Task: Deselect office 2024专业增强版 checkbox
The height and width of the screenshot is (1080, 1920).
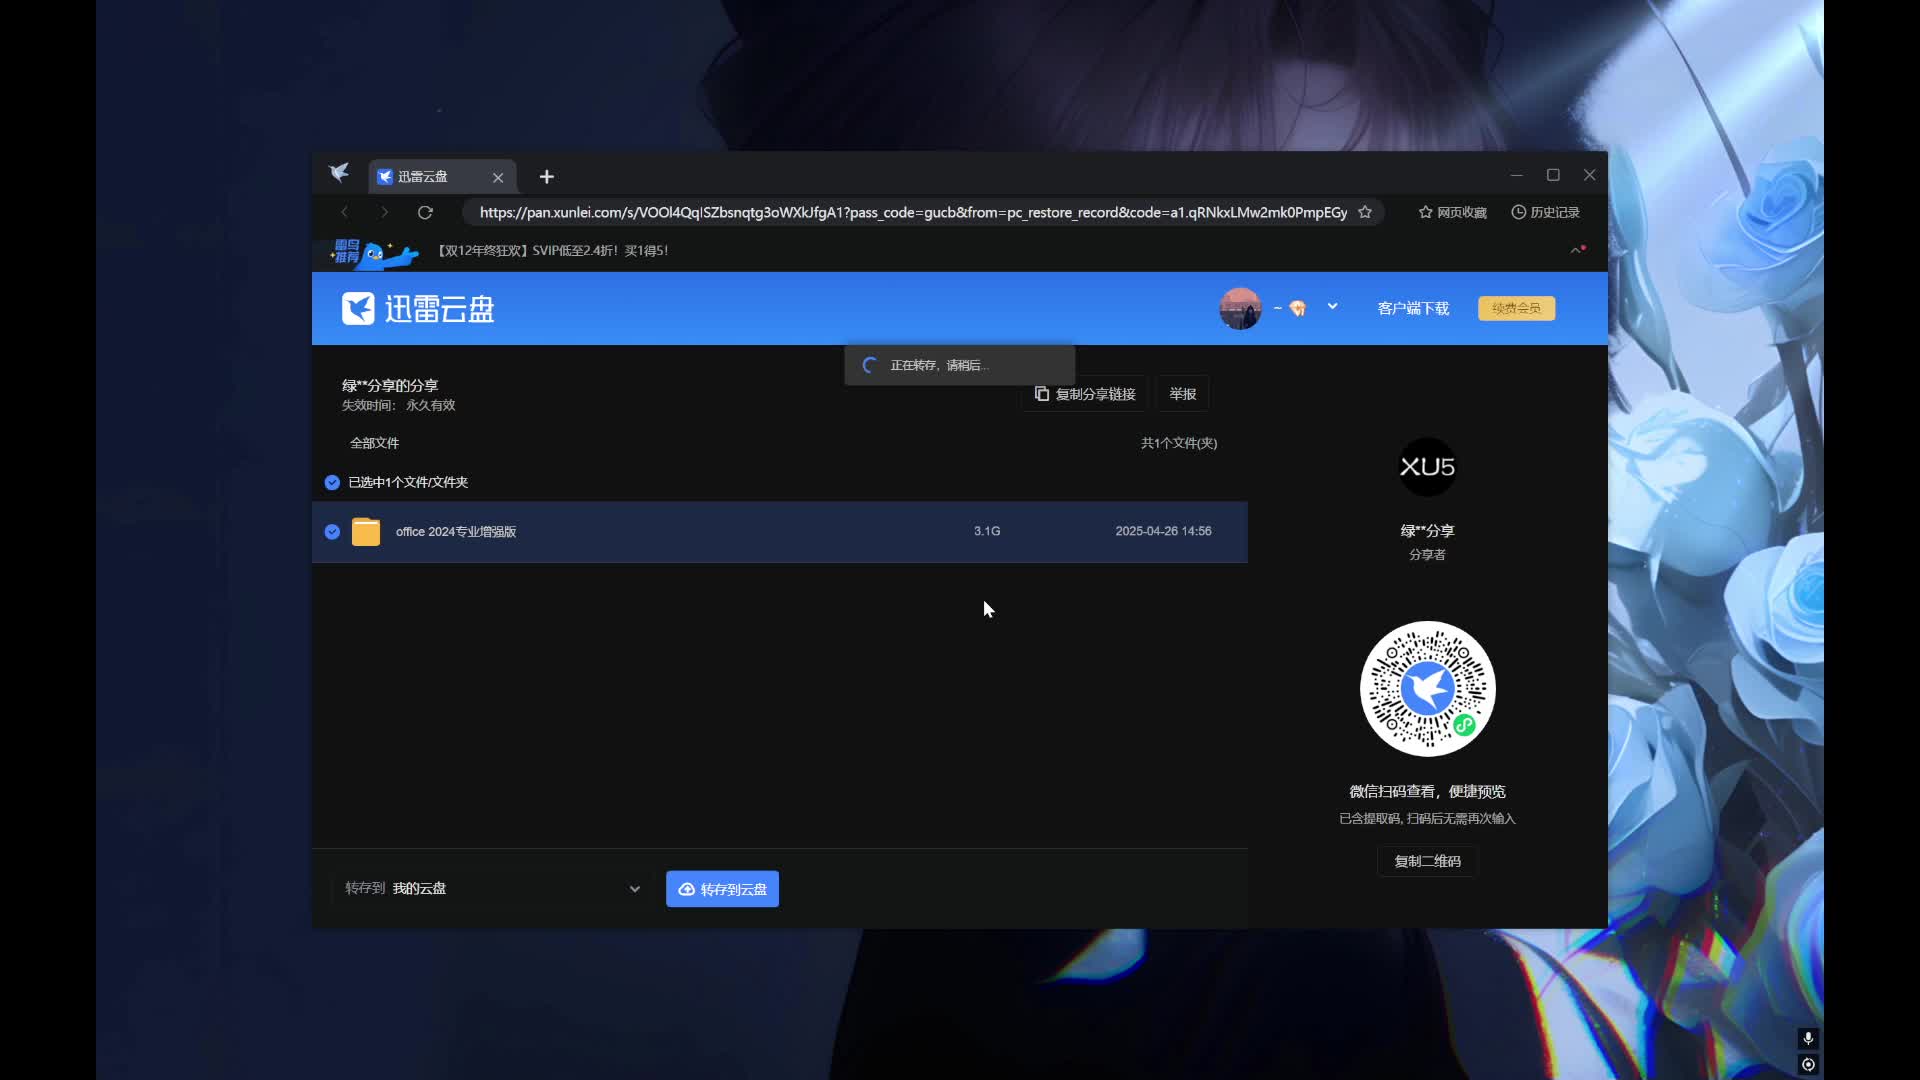Action: (x=332, y=532)
